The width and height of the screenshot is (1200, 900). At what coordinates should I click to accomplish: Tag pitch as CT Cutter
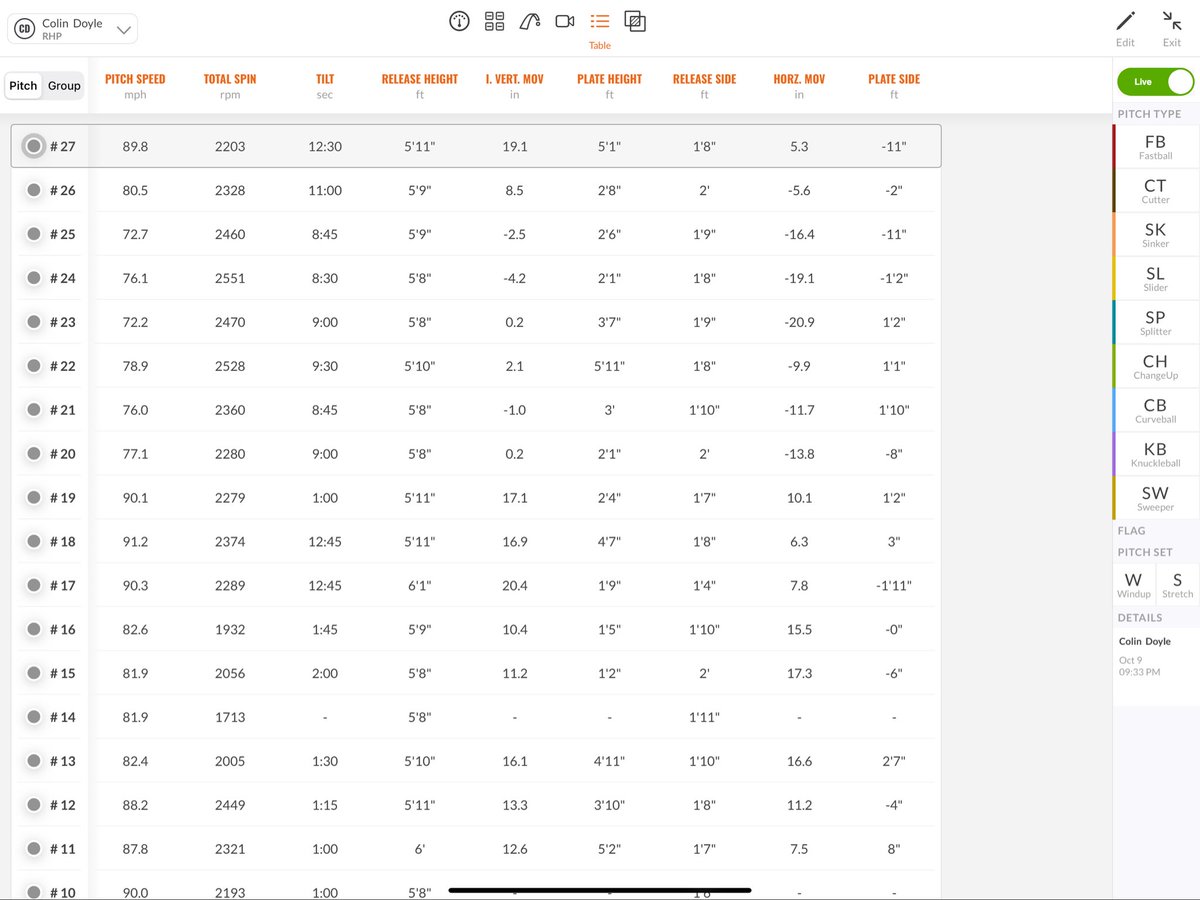(1155, 190)
